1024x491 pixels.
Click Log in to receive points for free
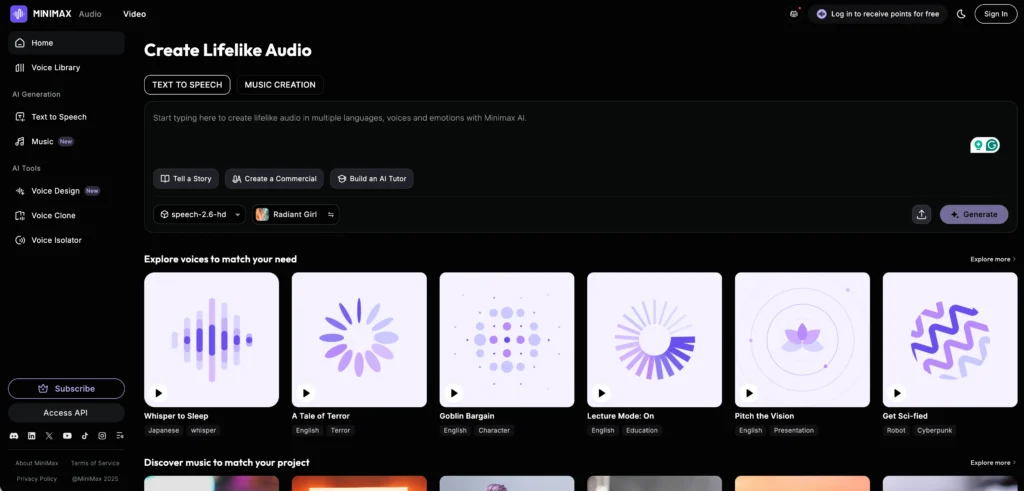pos(878,14)
